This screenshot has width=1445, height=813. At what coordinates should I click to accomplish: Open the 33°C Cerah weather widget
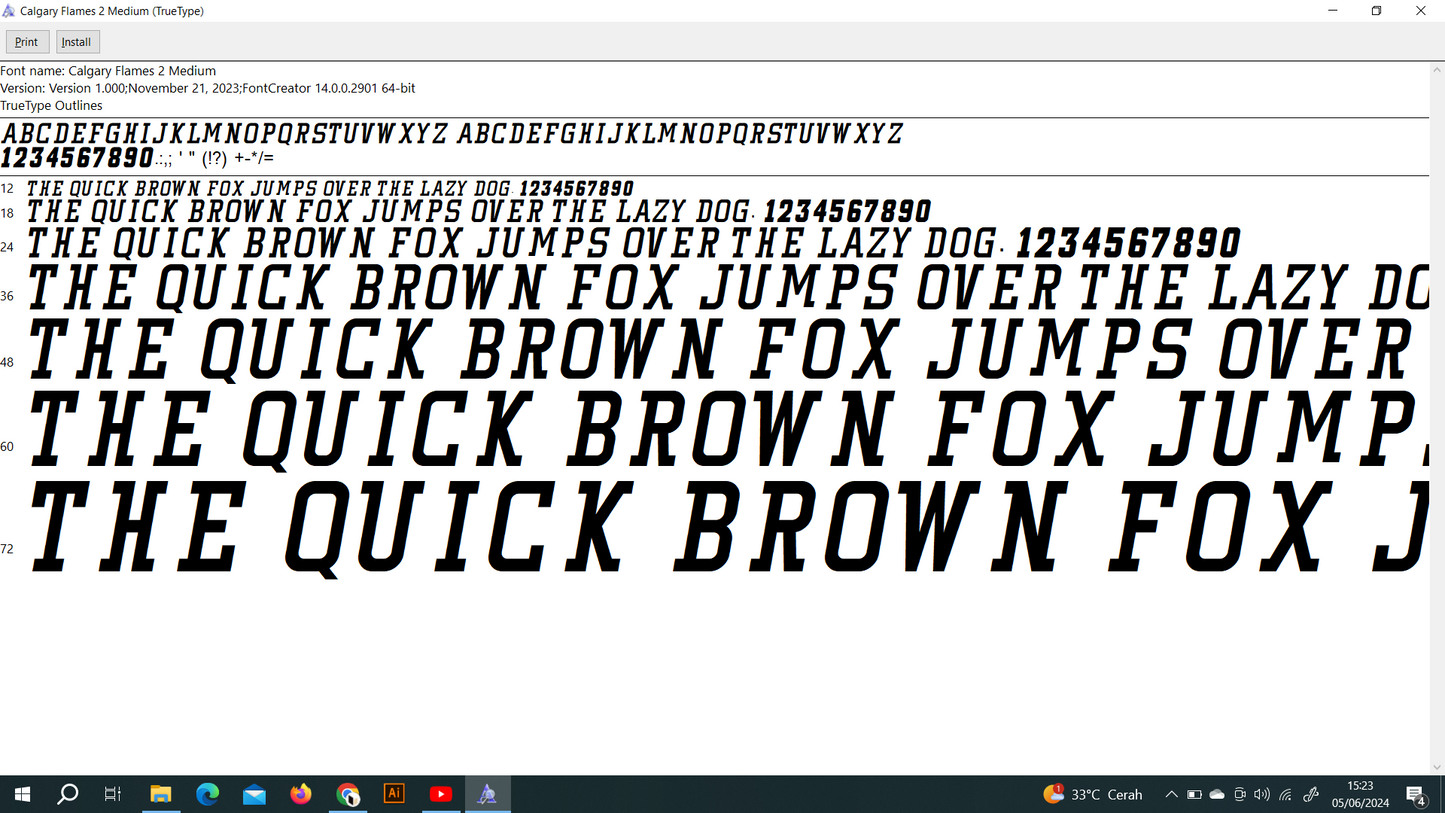(1093, 794)
